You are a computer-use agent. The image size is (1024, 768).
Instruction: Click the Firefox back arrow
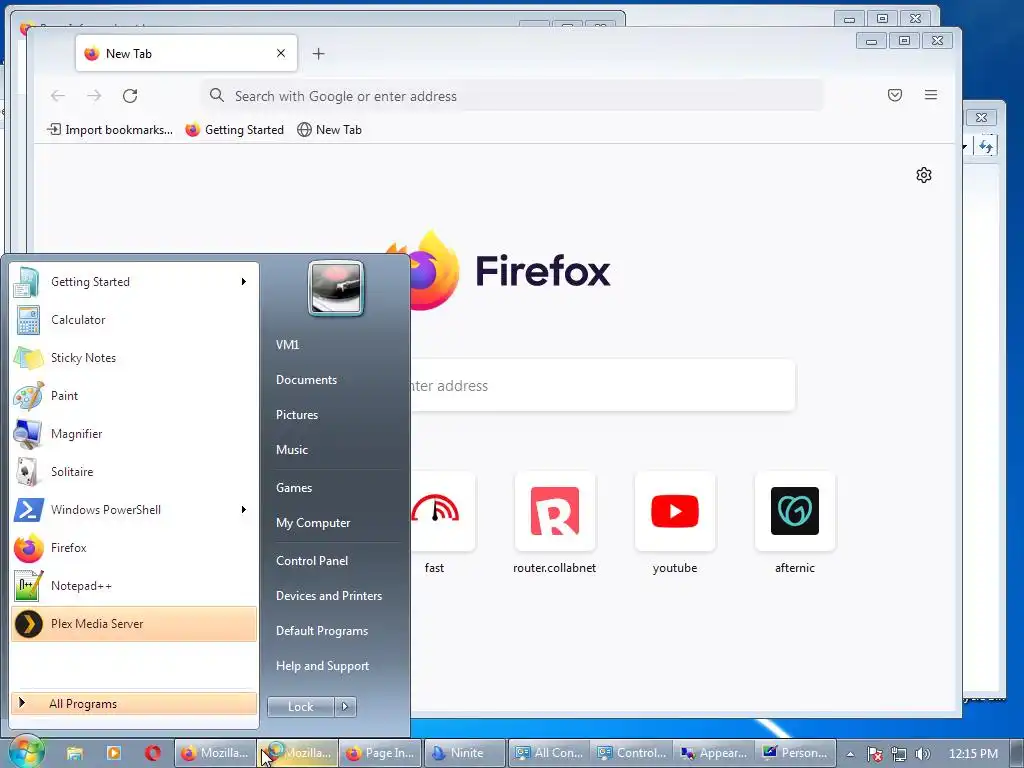coord(58,96)
